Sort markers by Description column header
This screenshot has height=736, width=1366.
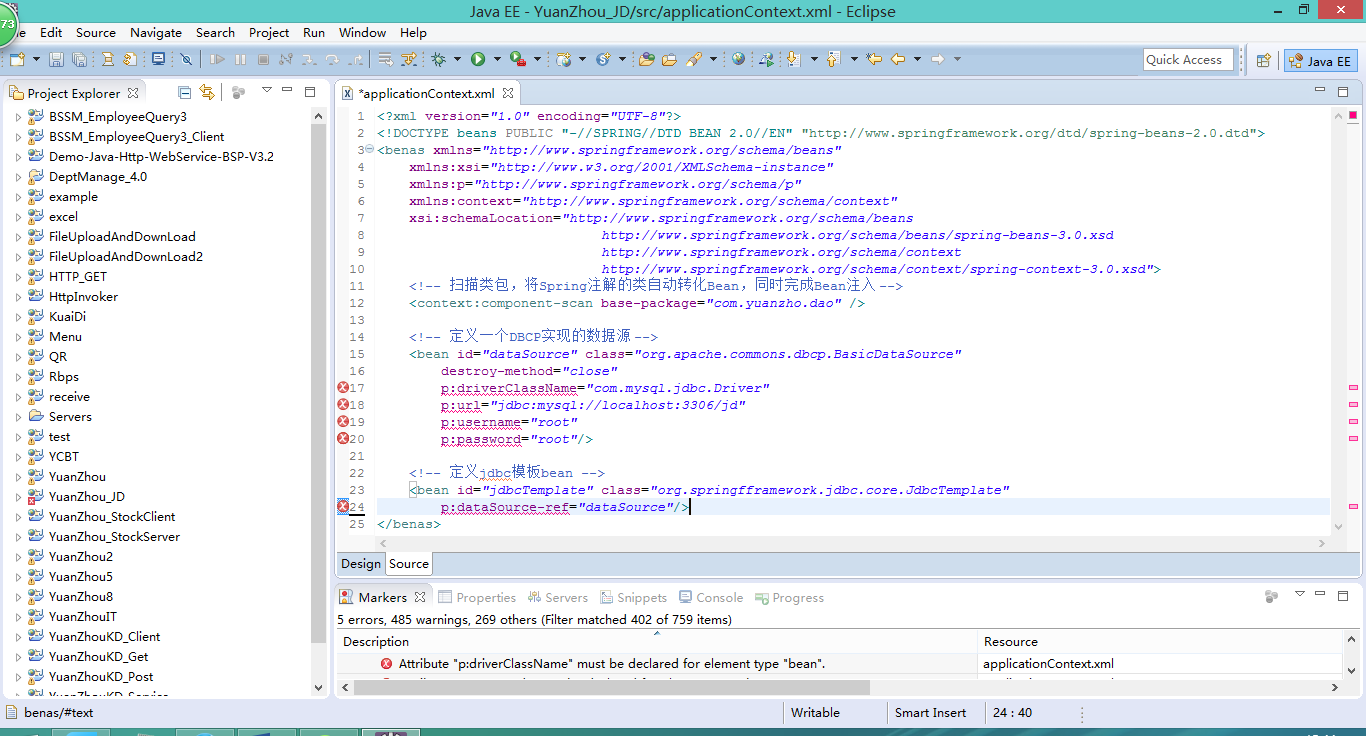pyautogui.click(x=657, y=642)
